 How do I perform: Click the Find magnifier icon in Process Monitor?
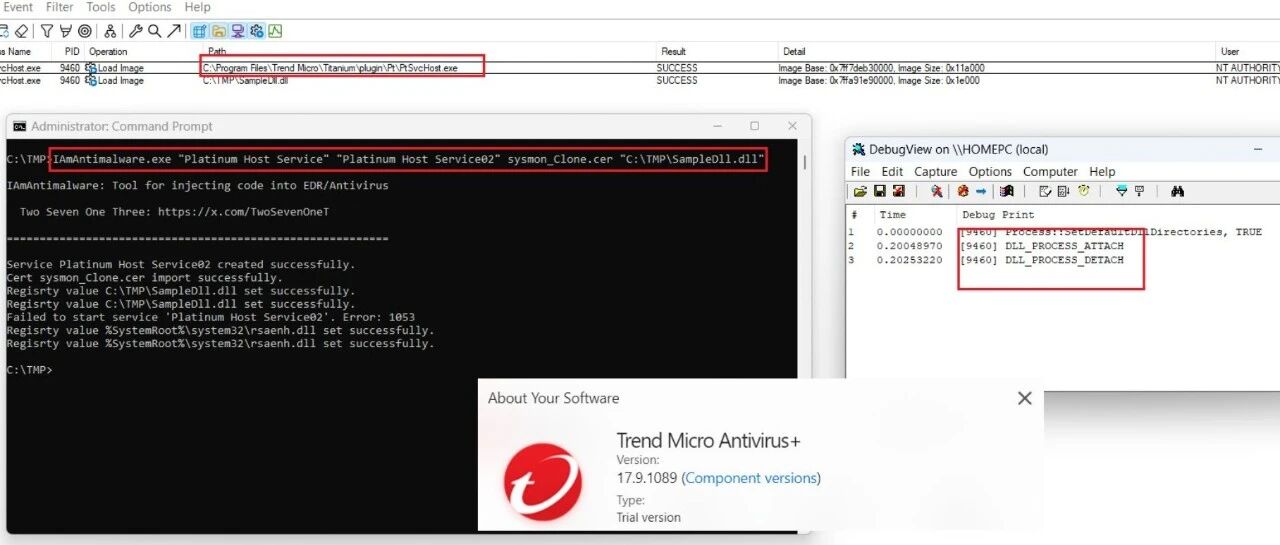point(155,31)
